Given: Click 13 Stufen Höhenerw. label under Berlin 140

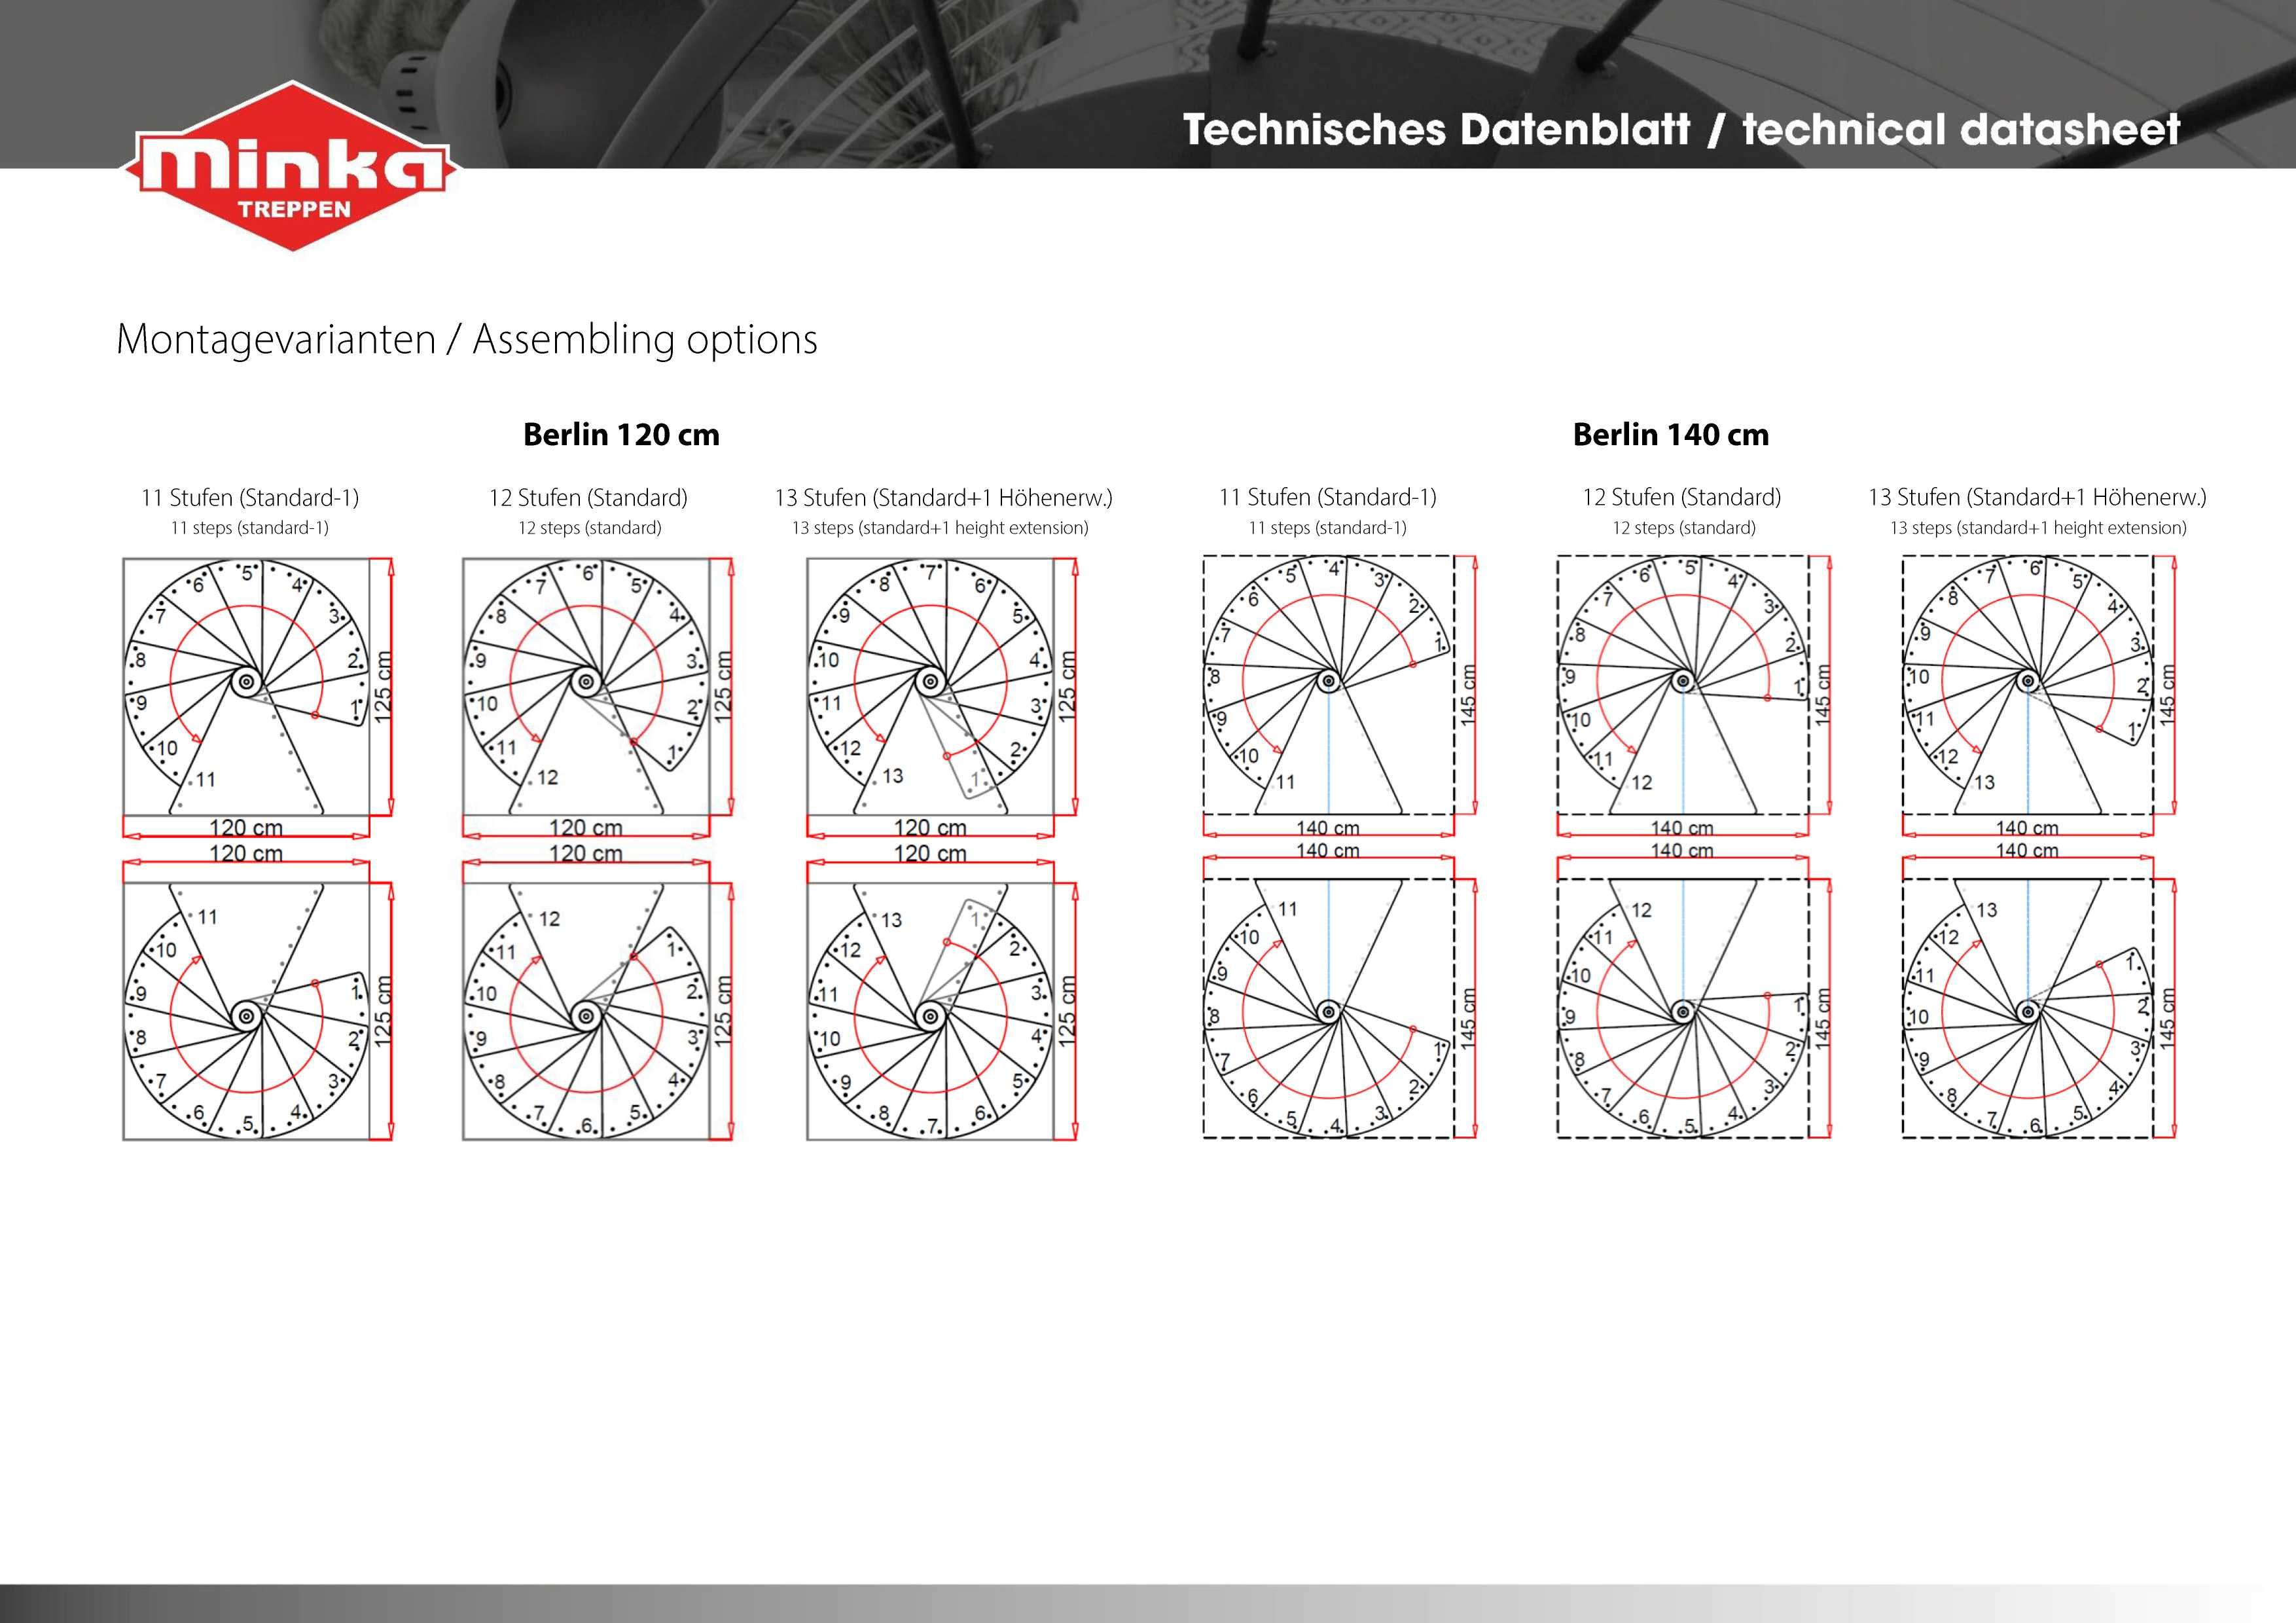Looking at the screenshot, I should point(2037,497).
